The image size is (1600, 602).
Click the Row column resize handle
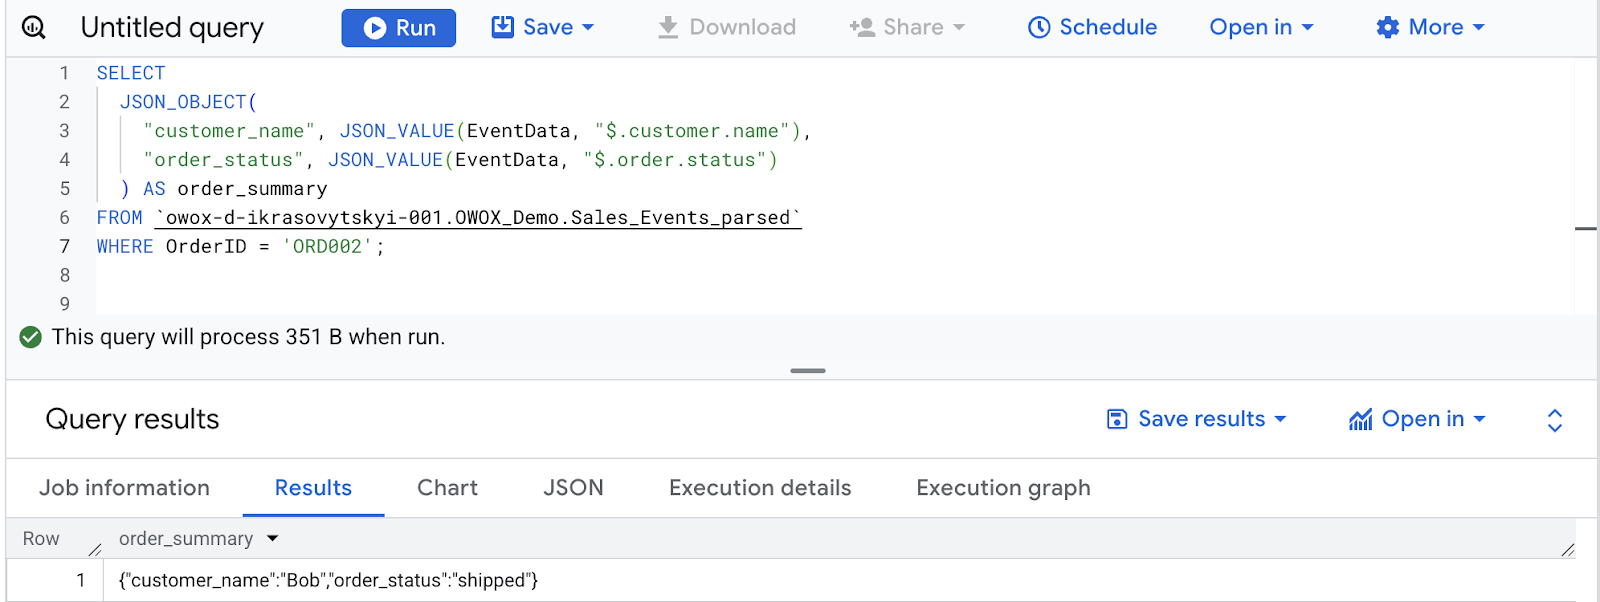pos(95,549)
